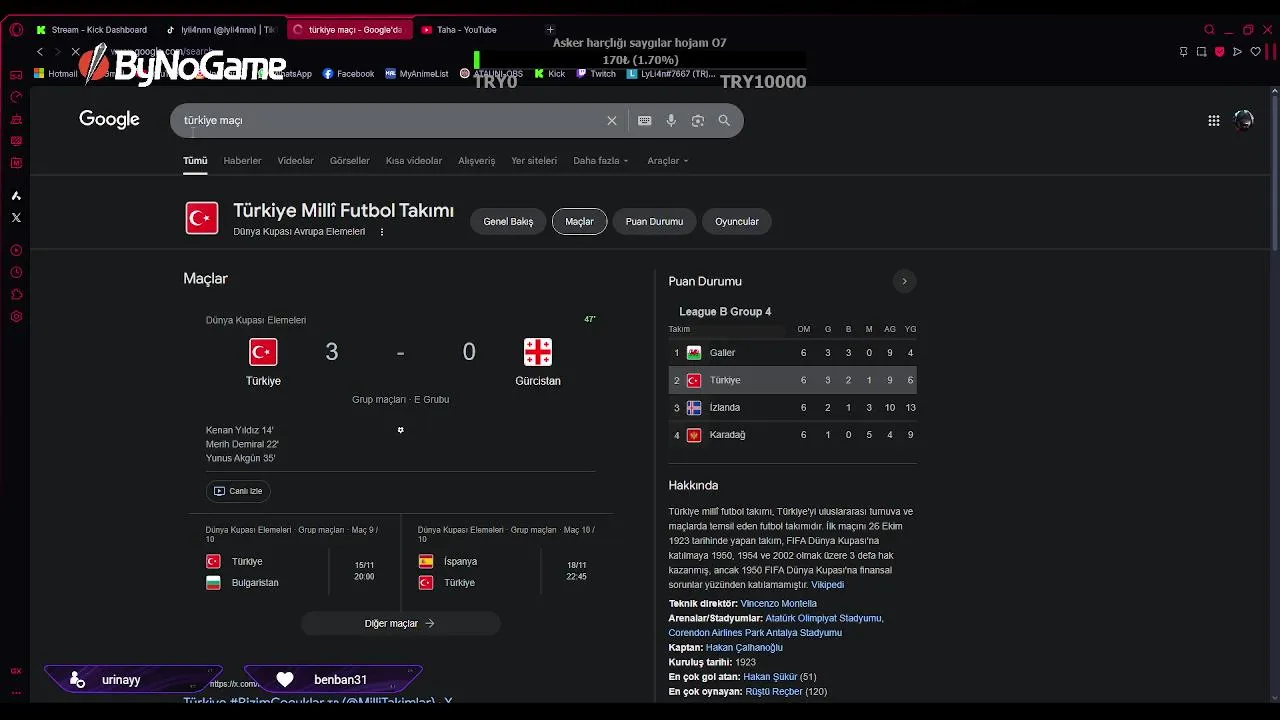
Task: Open the Oyuncular chip
Action: (737, 222)
